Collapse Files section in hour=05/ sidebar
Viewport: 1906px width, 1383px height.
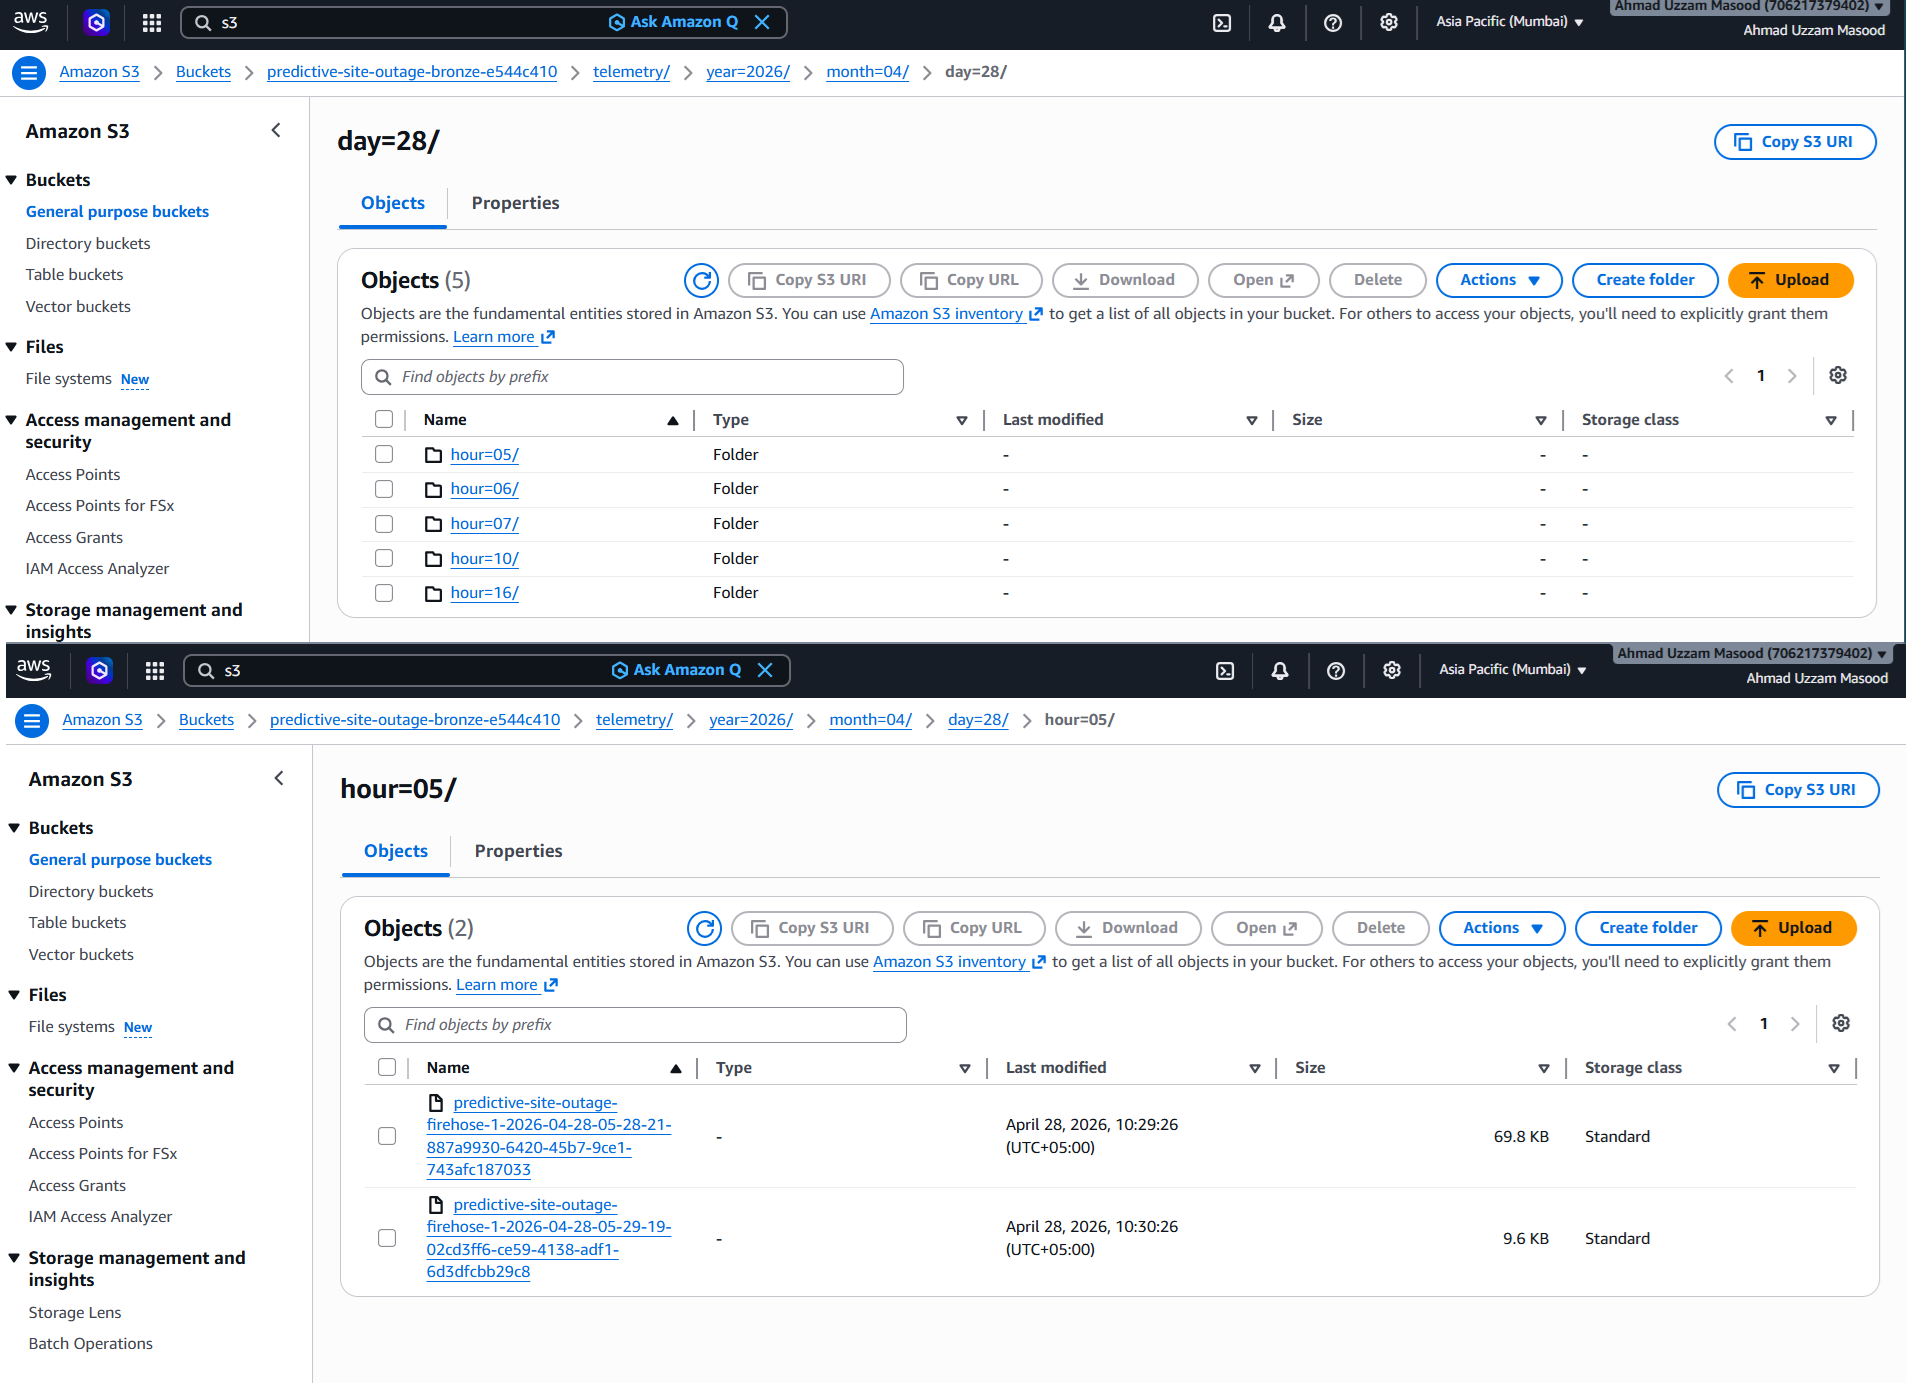pyautogui.click(x=15, y=995)
